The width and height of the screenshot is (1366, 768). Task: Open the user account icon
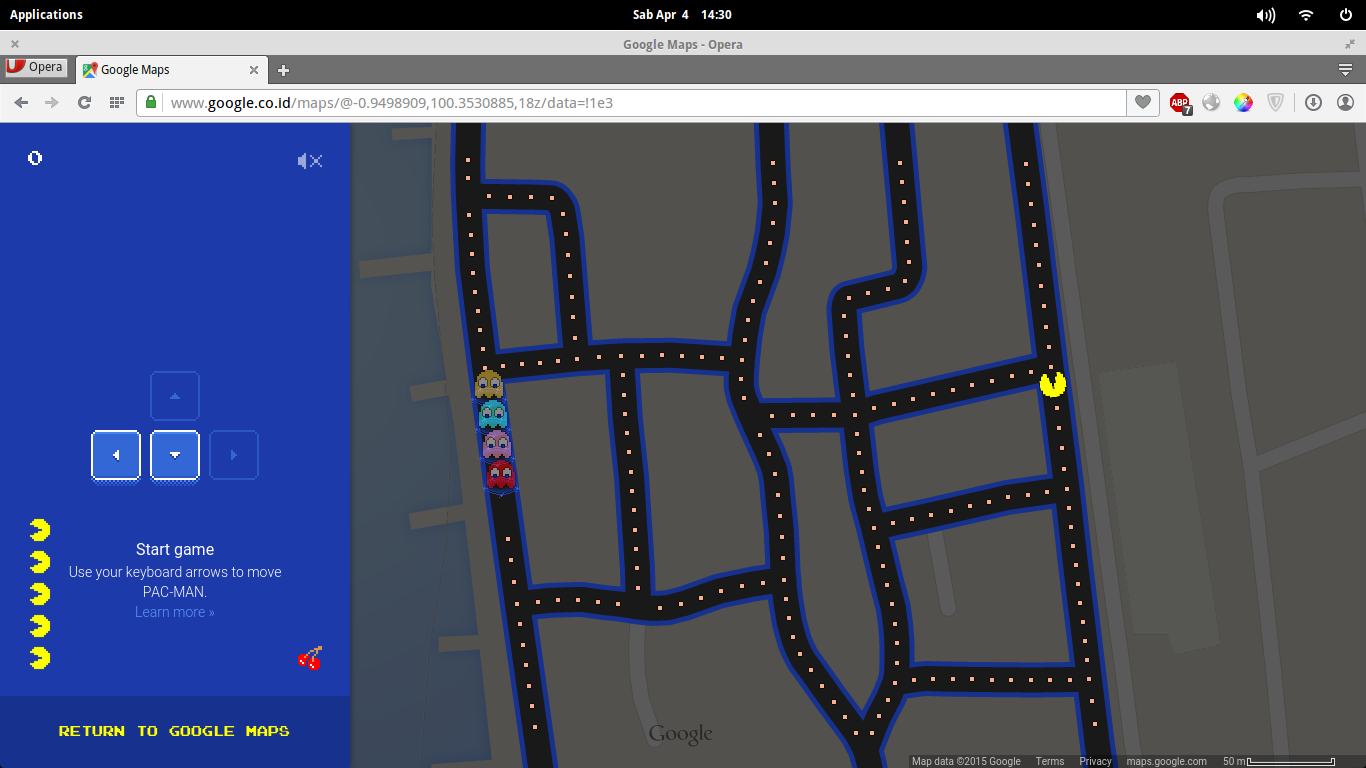(x=1345, y=102)
